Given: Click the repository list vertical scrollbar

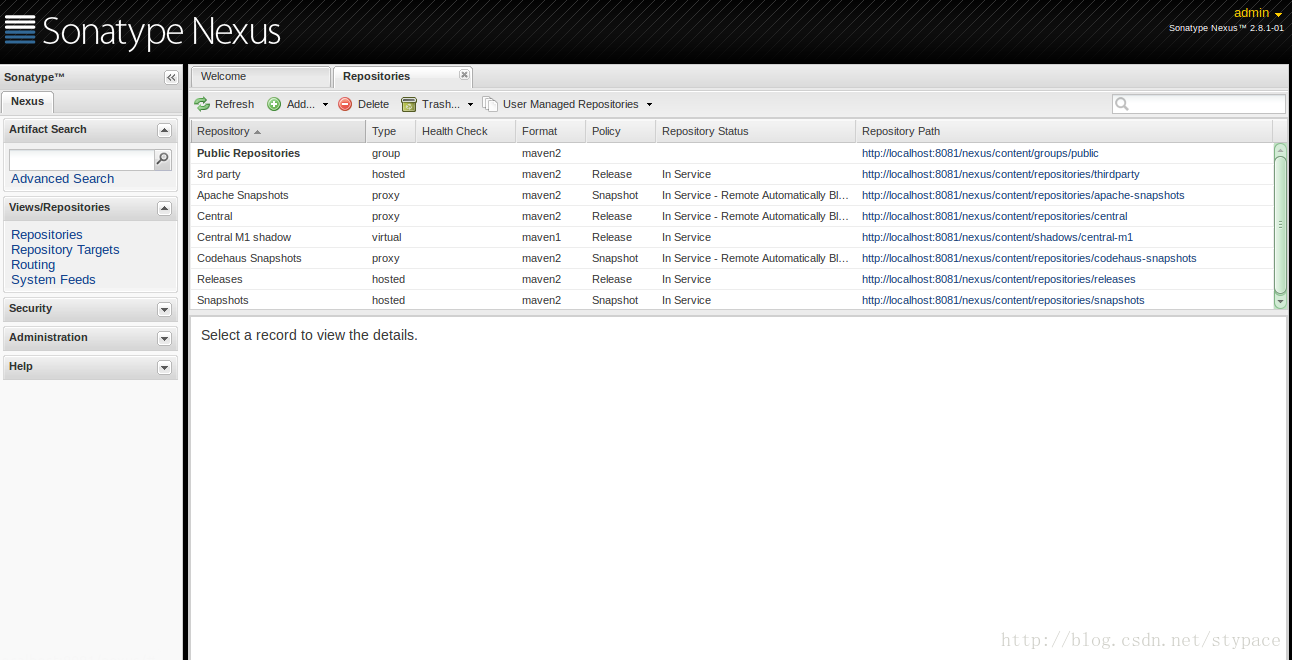Looking at the screenshot, I should pos(1280,225).
